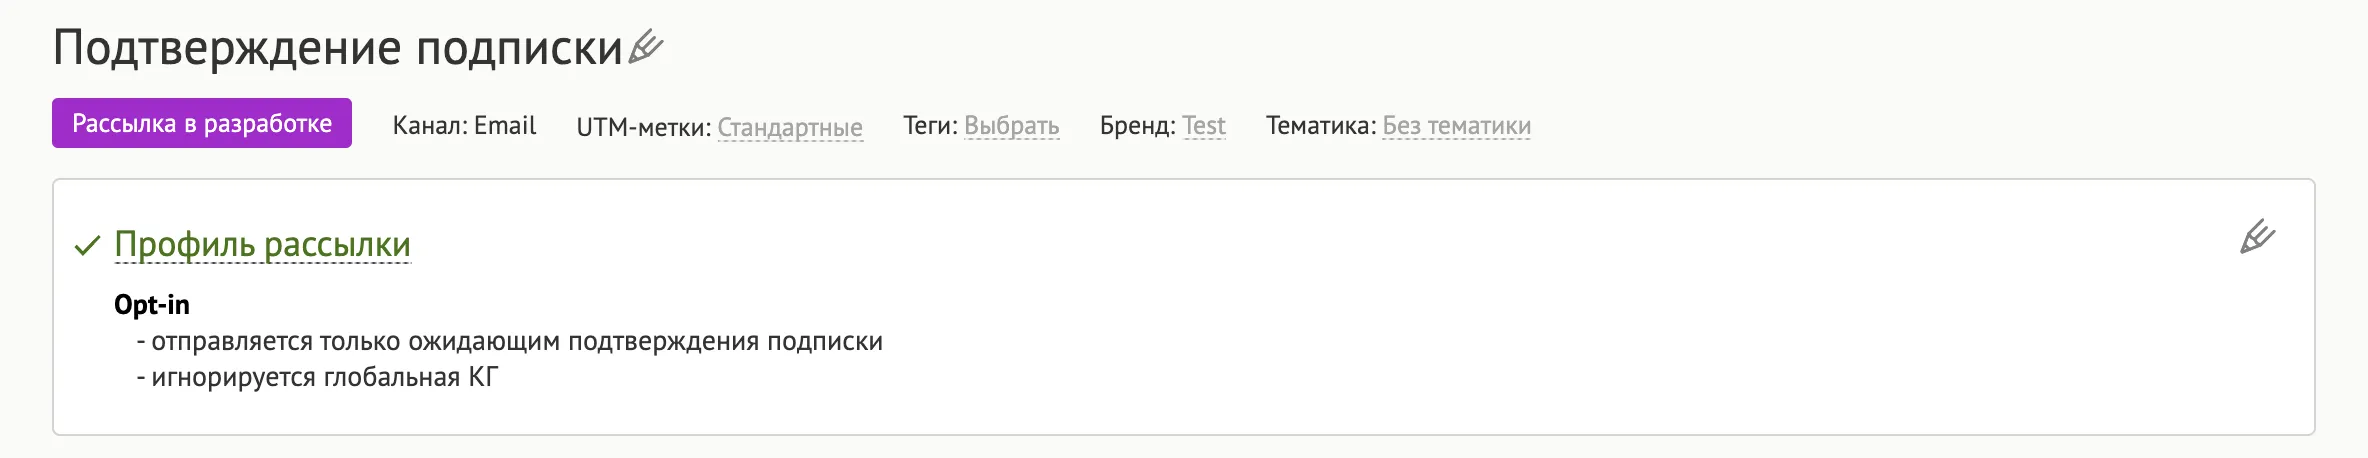
Task: Click the Тематика label
Action: coord(1321,126)
